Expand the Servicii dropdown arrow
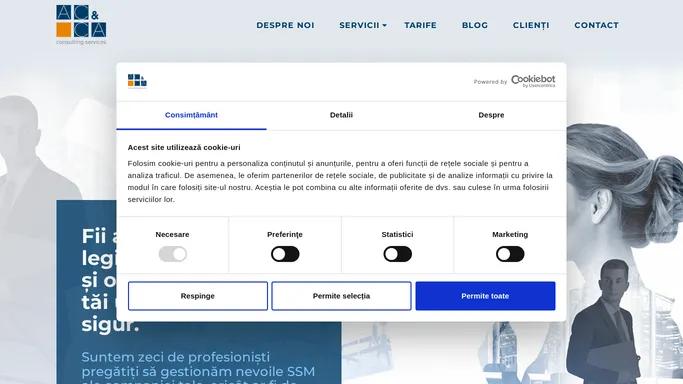Image resolution: width=683 pixels, height=384 pixels. click(385, 26)
